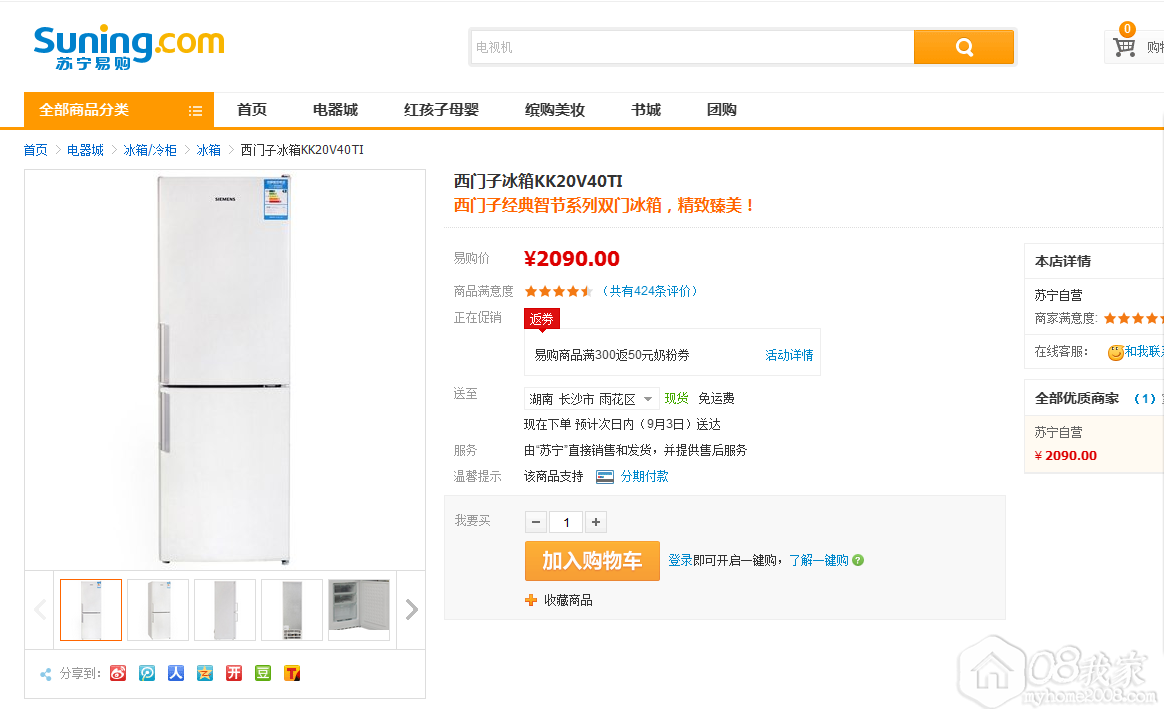1164x714 pixels.
Task: Go to the 红孩子母婴 navigation tab
Action: (441, 110)
